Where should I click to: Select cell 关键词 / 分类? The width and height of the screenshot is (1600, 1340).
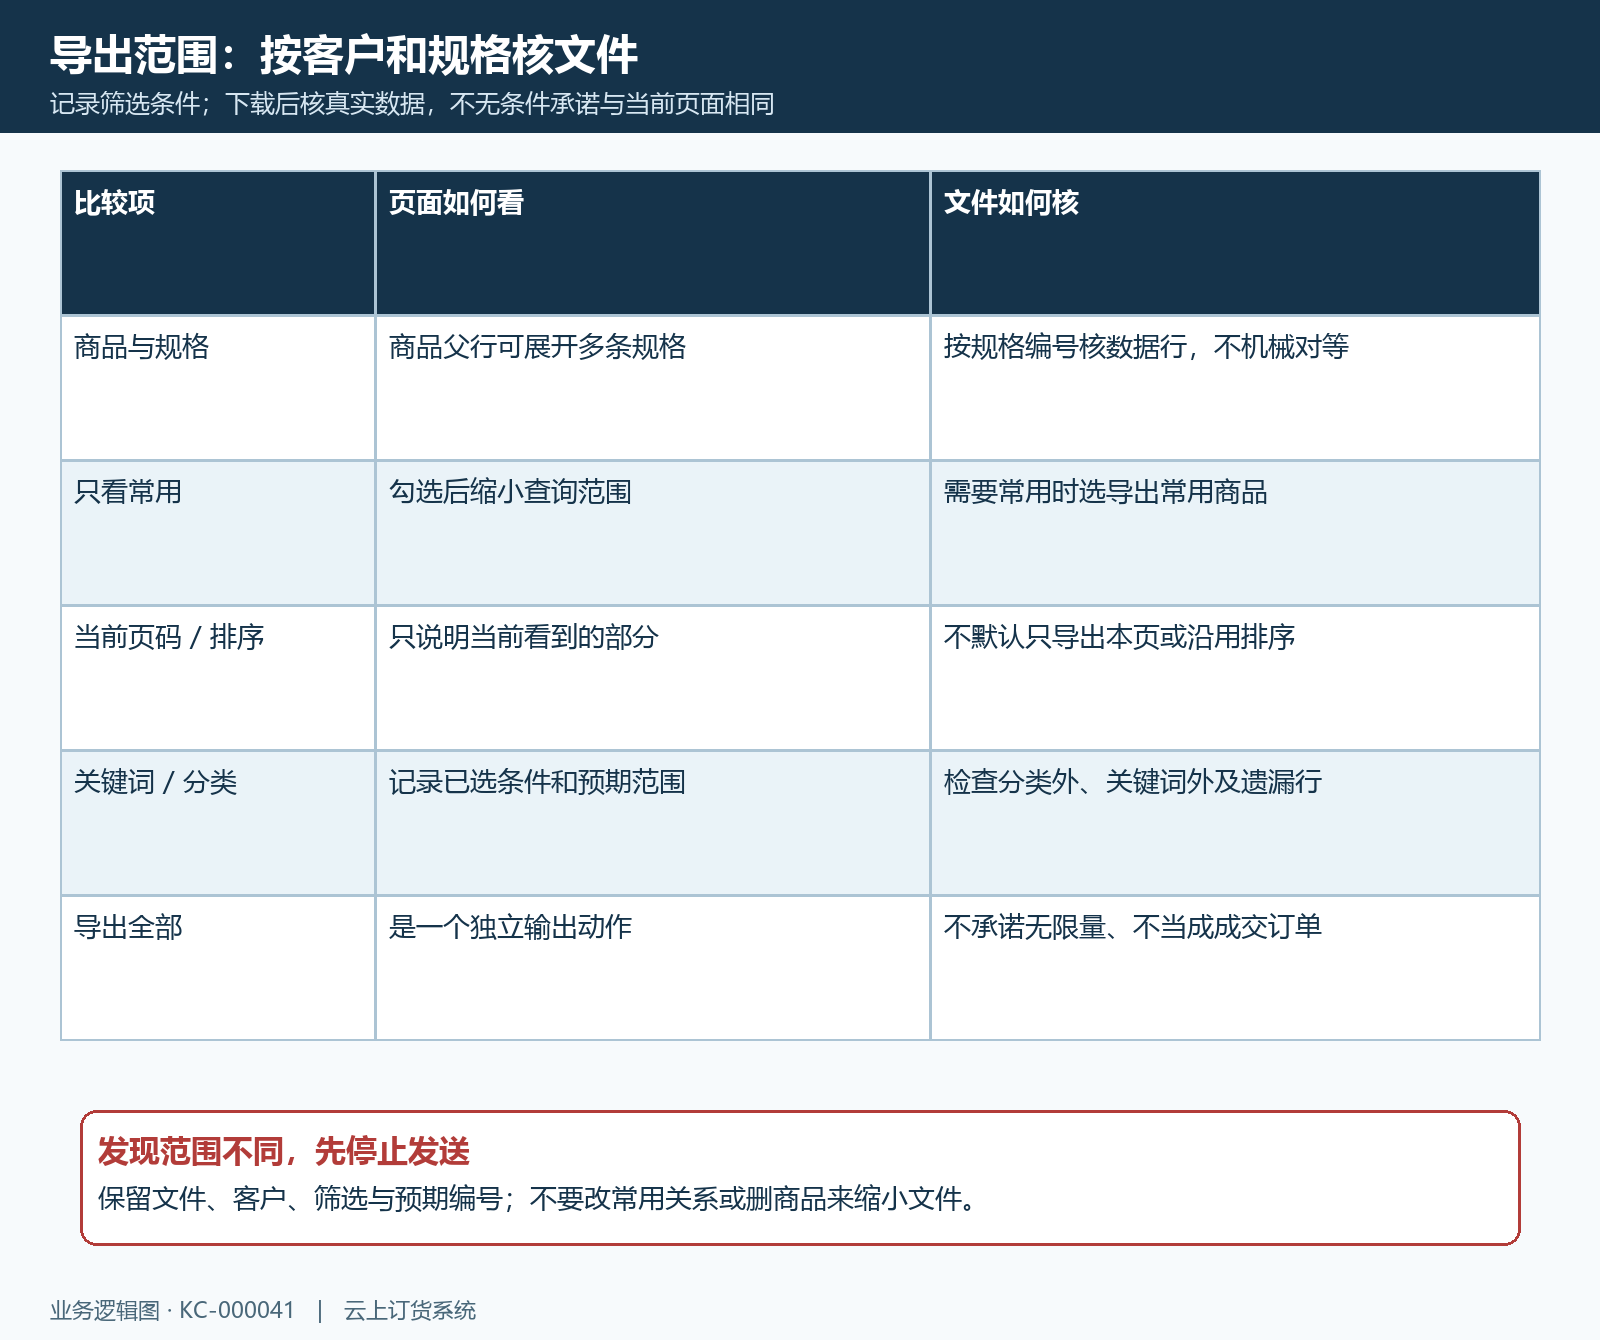pyautogui.click(x=218, y=823)
